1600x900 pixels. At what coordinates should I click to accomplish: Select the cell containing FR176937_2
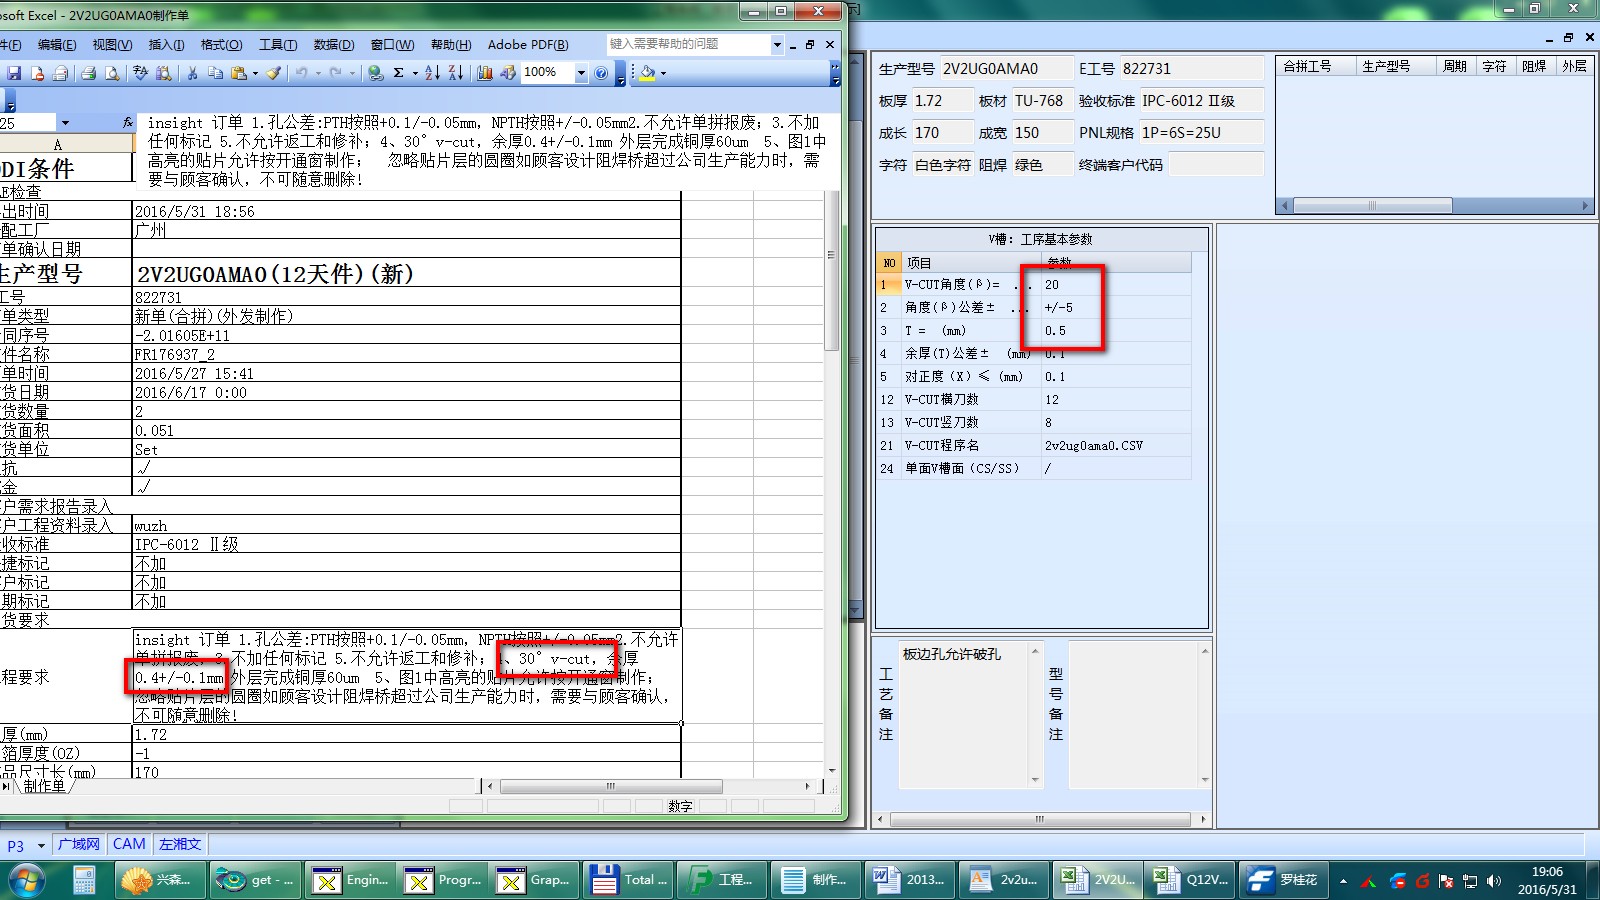(406, 354)
